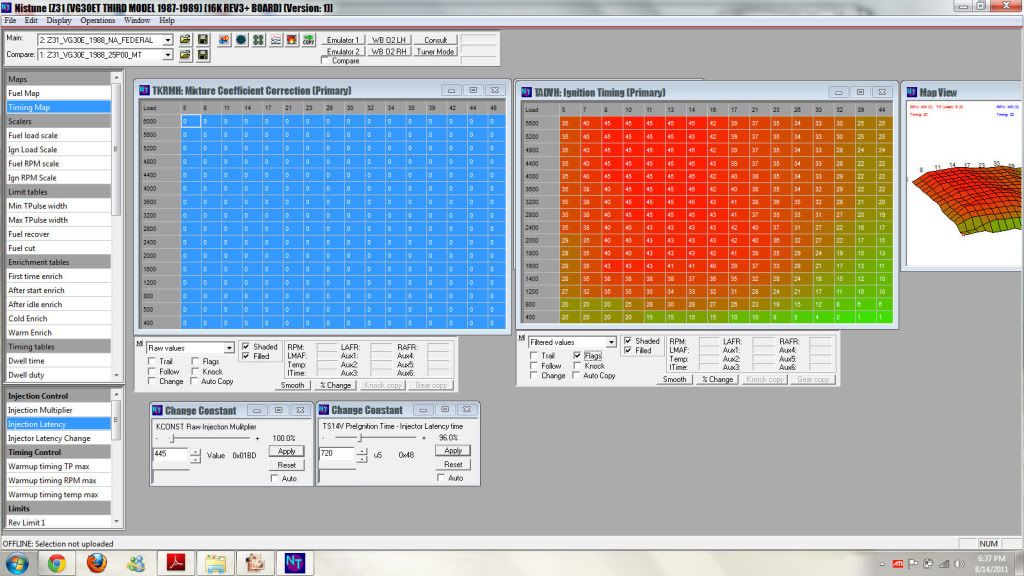This screenshot has width=1024, height=576.
Task: Open the Display menu
Action: [x=59, y=20]
